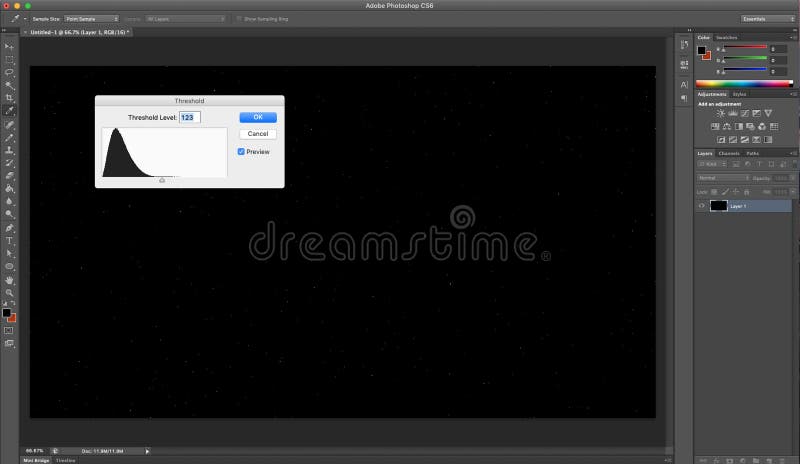This screenshot has height=464, width=800.
Task: Change screen mode icon in the toolbox
Action: [9, 344]
